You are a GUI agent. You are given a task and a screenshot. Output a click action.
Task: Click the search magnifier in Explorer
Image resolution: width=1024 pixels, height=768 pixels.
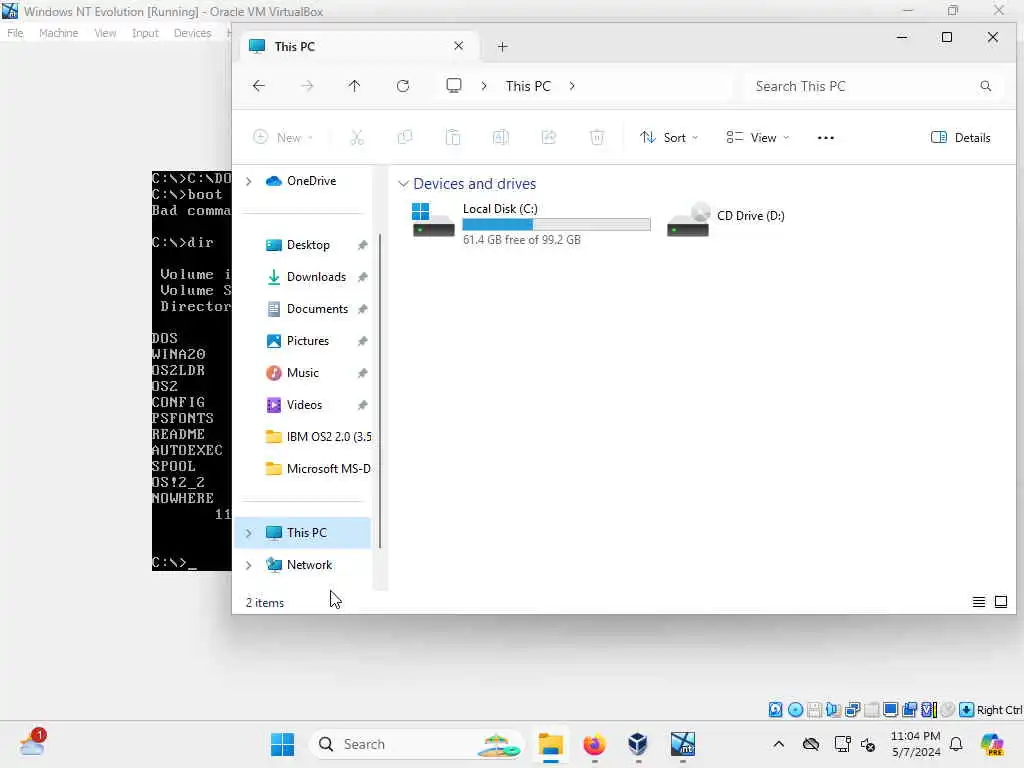coord(985,86)
